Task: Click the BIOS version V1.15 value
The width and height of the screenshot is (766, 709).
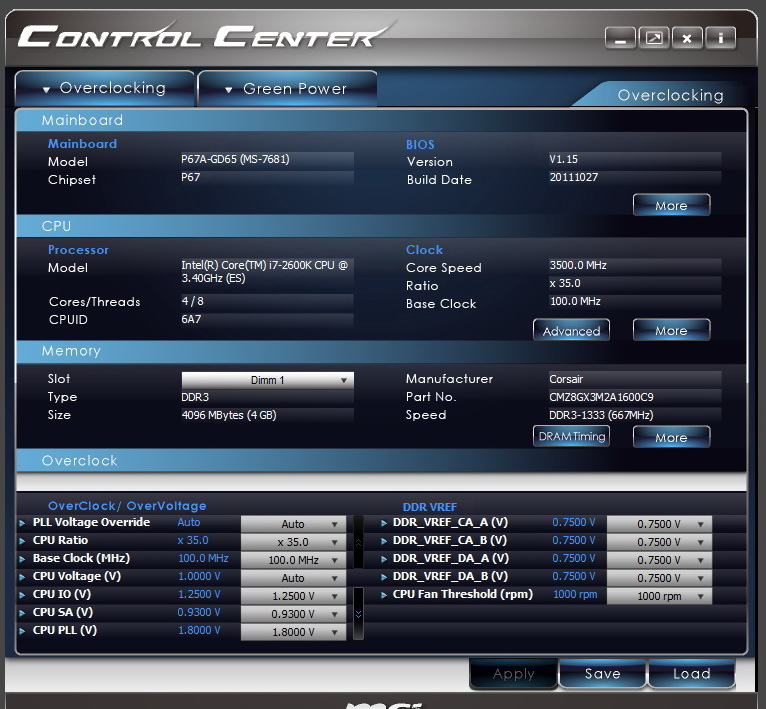Action: tap(563, 159)
